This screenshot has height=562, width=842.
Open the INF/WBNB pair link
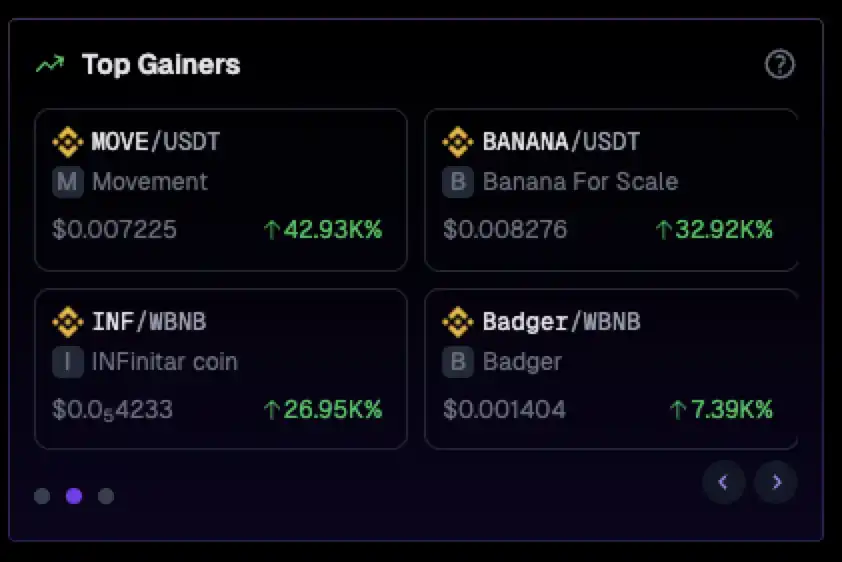pos(149,322)
